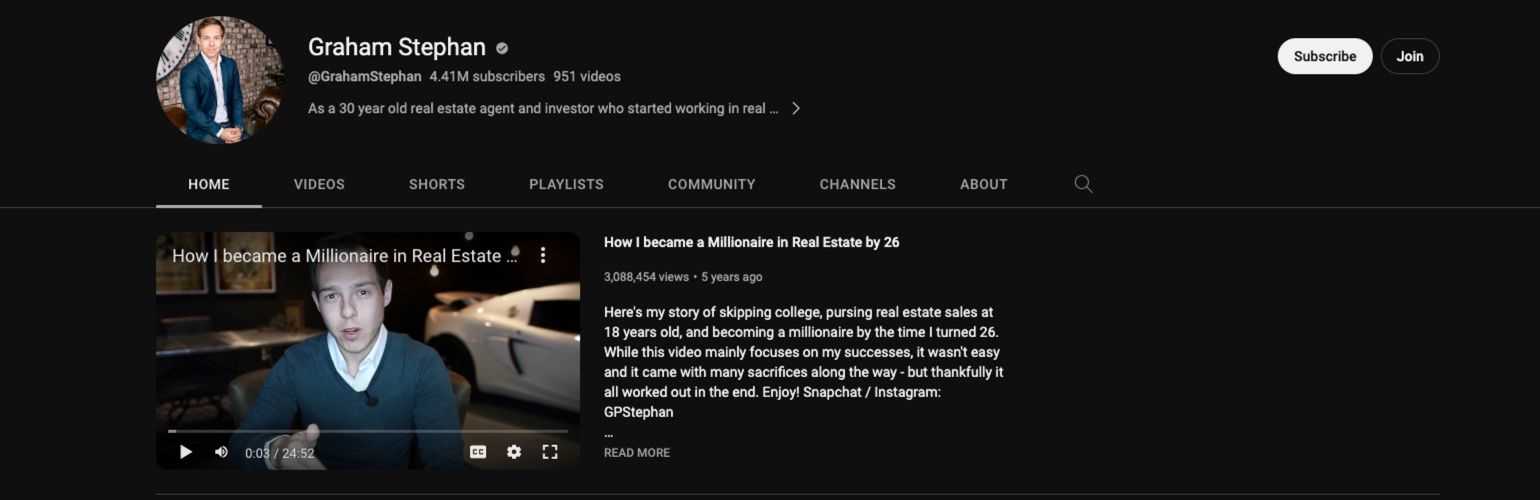The height and width of the screenshot is (500, 1540).
Task: View the Community tab
Action: point(711,184)
